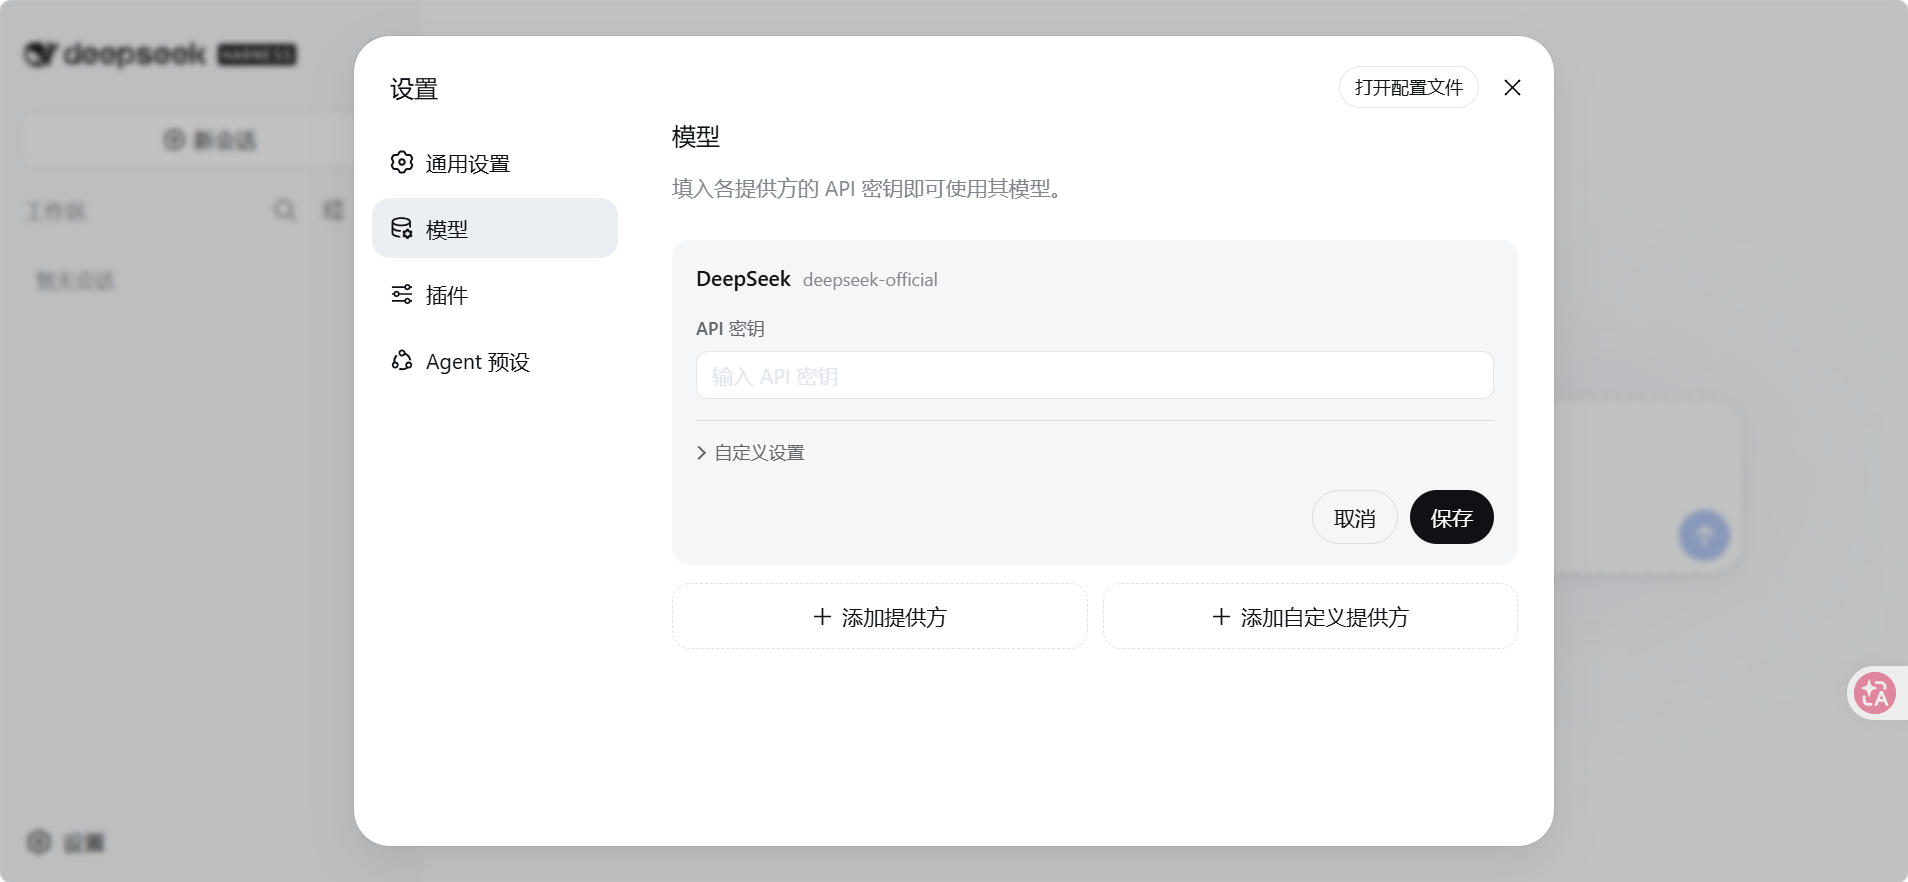Screen dimensions: 1908x882
Task: Click the 打开配置文件 button
Action: [1408, 88]
